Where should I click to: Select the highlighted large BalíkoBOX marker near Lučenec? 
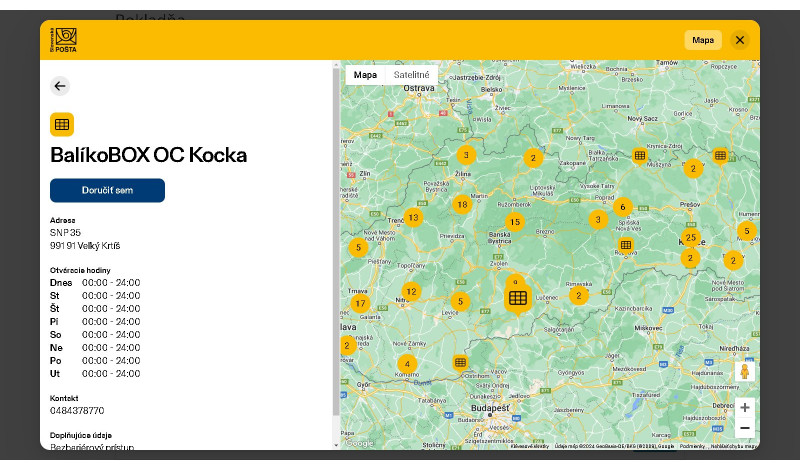[x=518, y=298]
